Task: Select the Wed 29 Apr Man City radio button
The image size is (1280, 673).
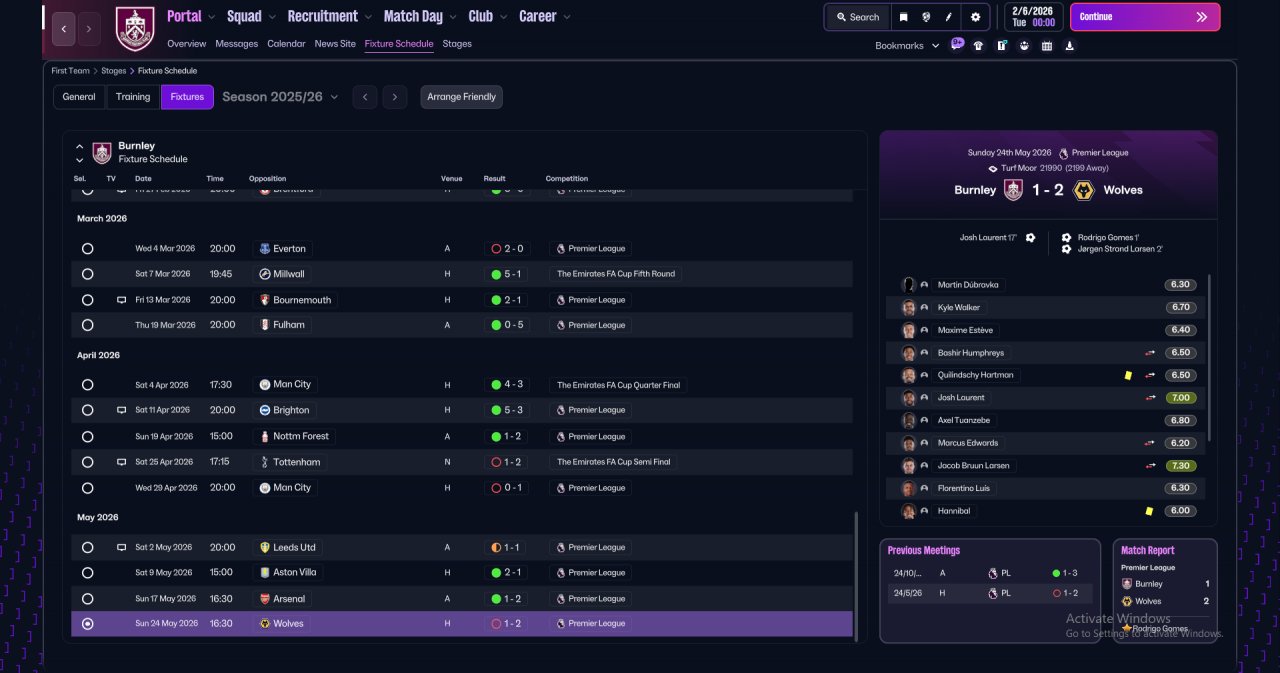Action: click(x=88, y=488)
